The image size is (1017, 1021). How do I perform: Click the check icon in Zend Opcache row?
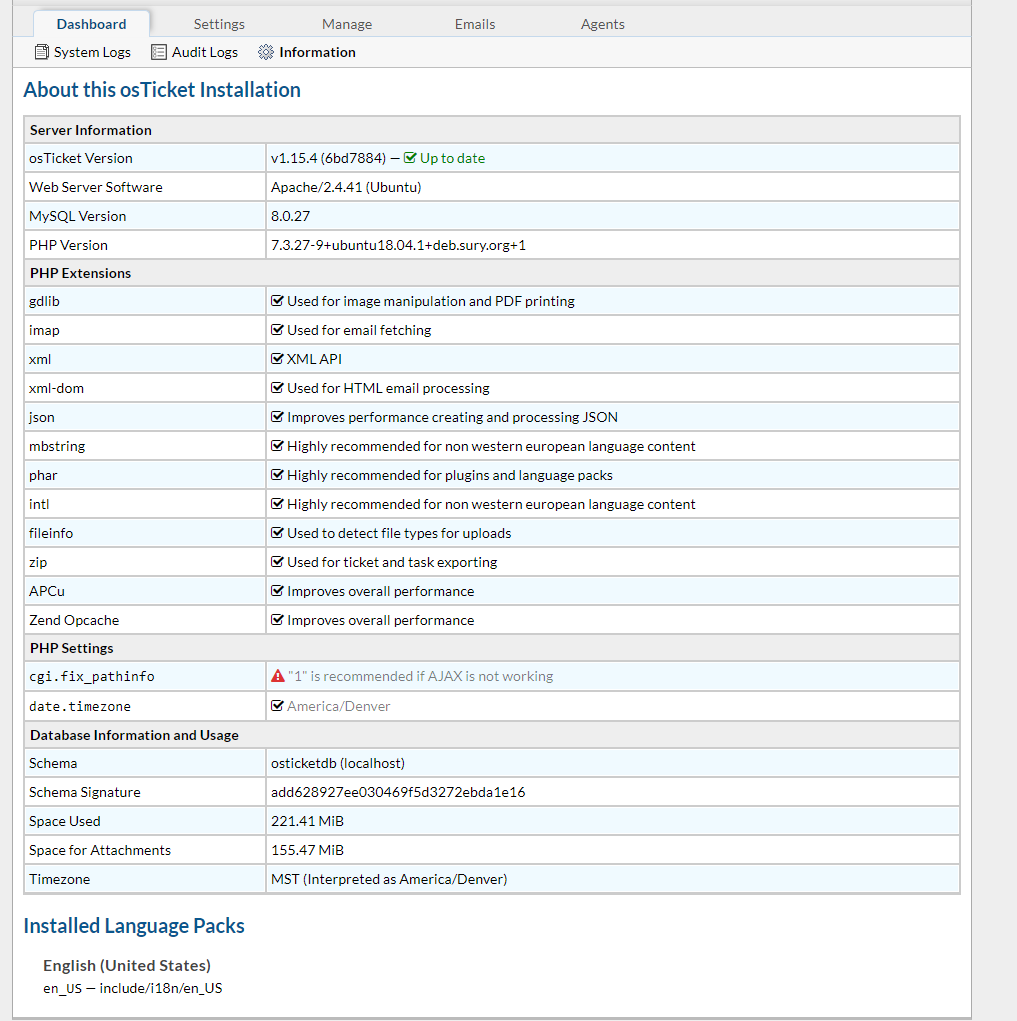[277, 620]
